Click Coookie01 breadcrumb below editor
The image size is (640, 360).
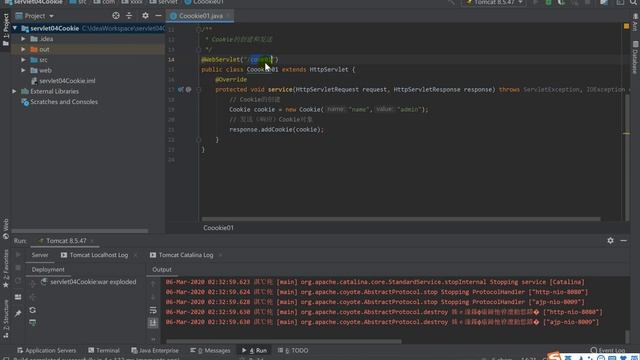point(218,228)
